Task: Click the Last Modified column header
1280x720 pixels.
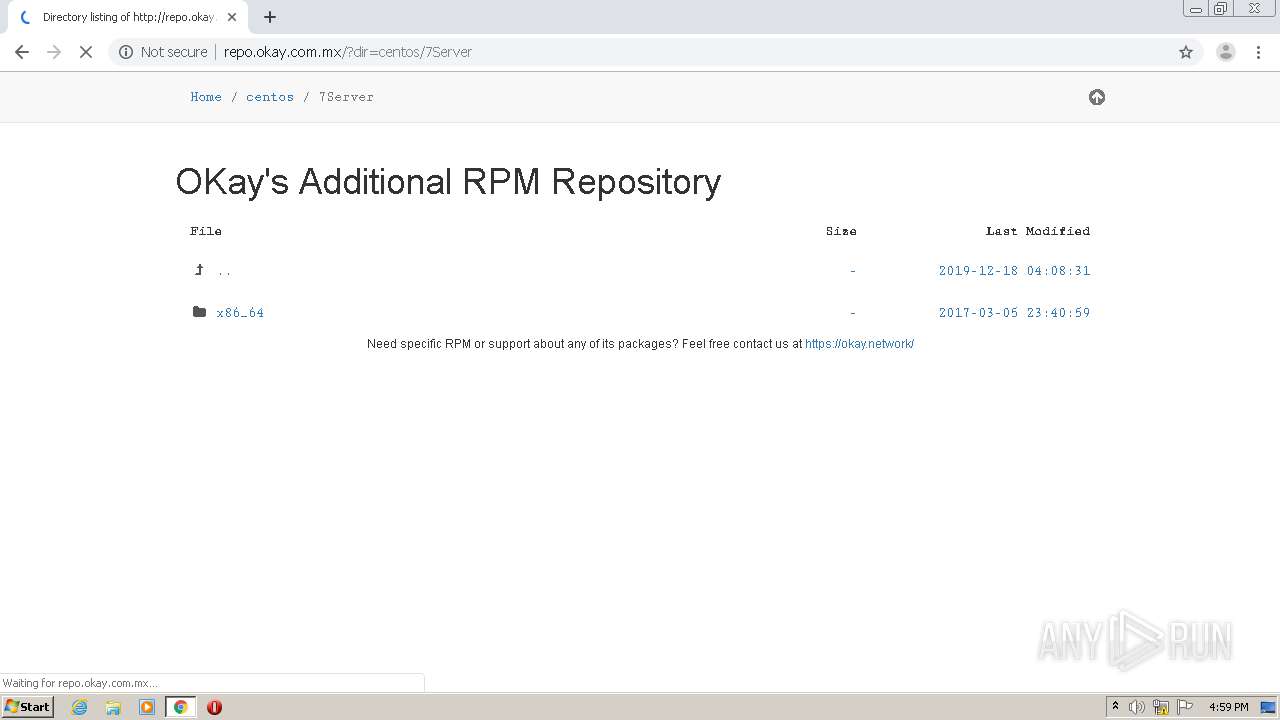Action: point(1038,231)
